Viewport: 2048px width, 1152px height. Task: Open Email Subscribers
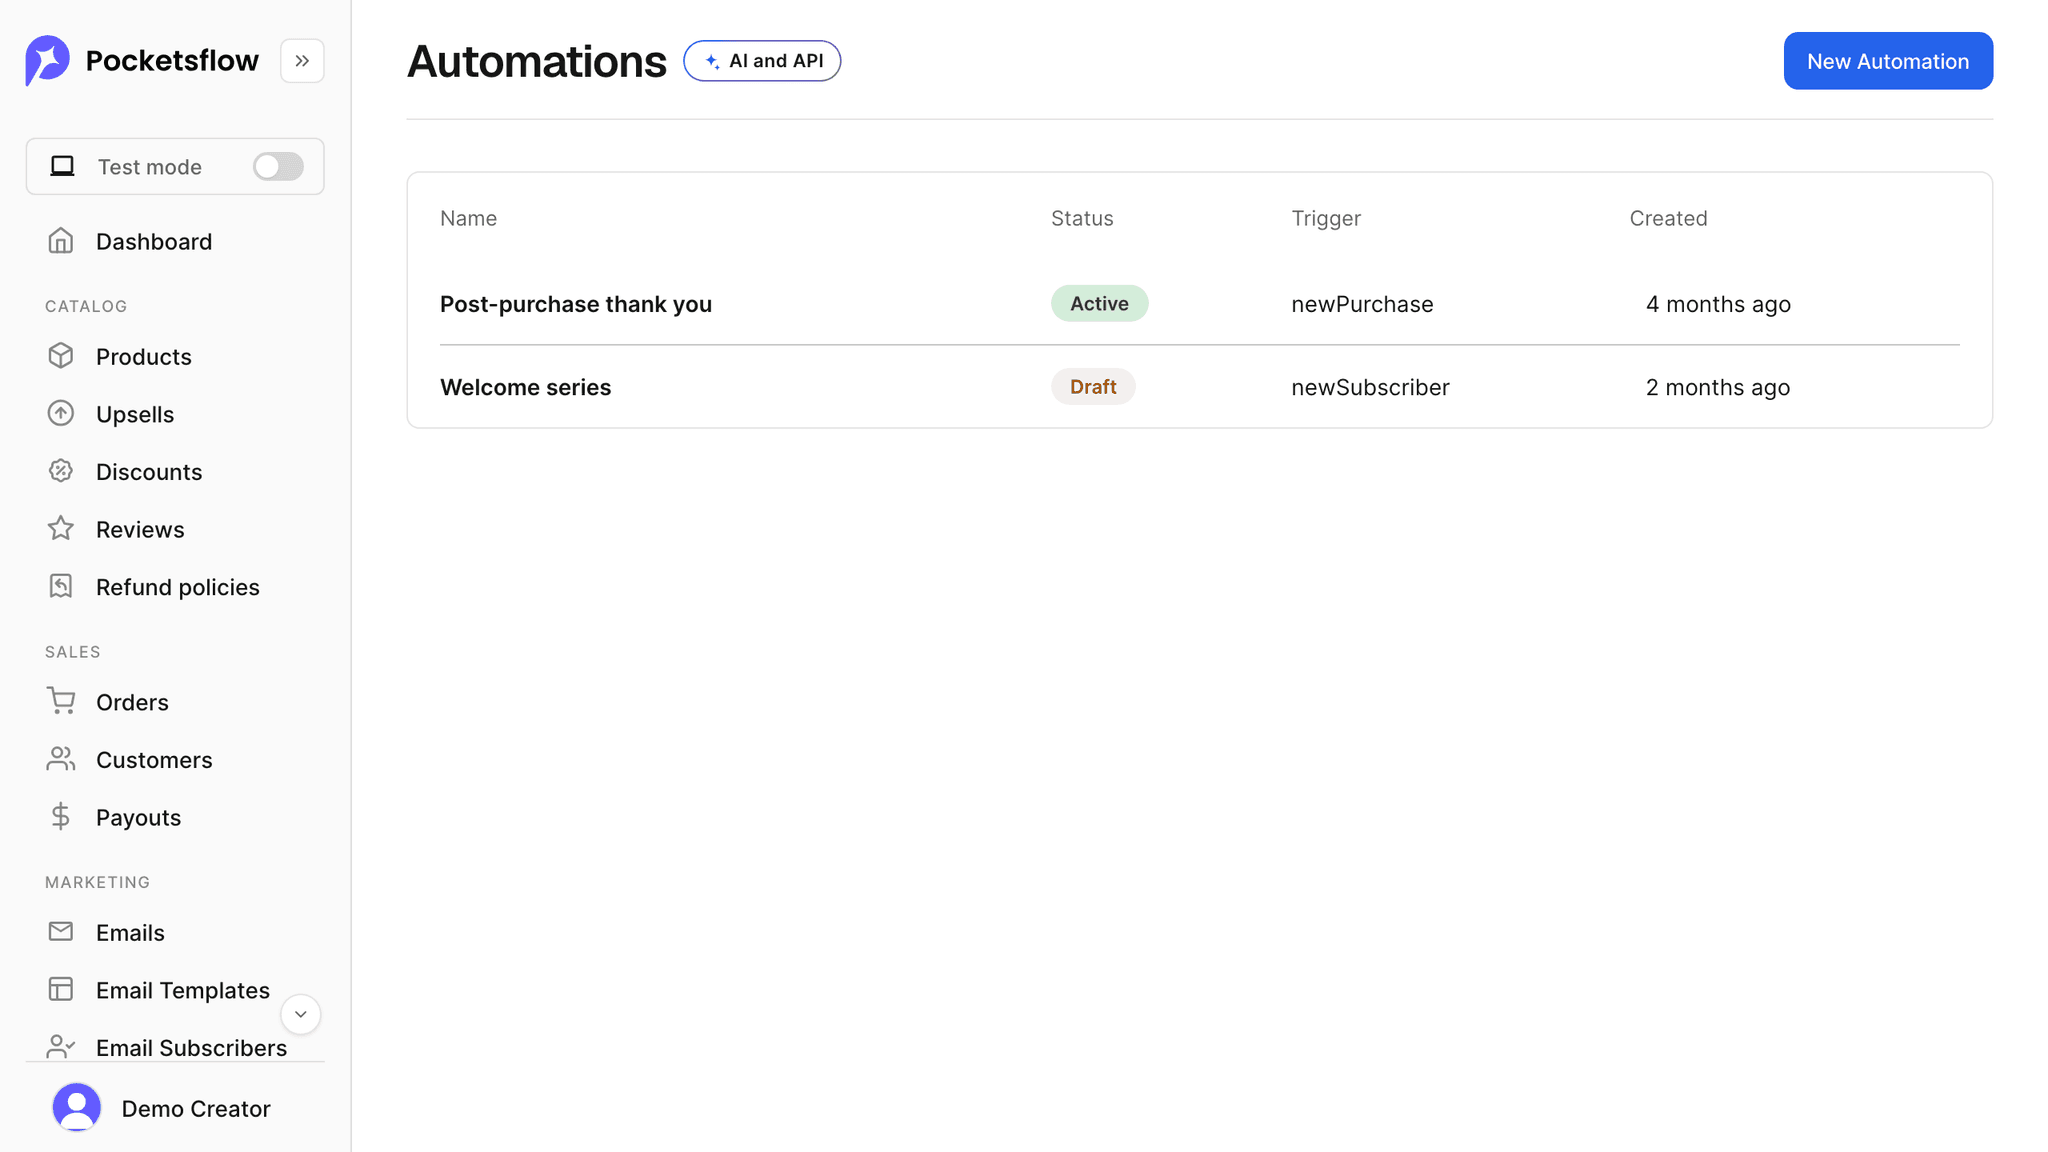coord(191,1047)
